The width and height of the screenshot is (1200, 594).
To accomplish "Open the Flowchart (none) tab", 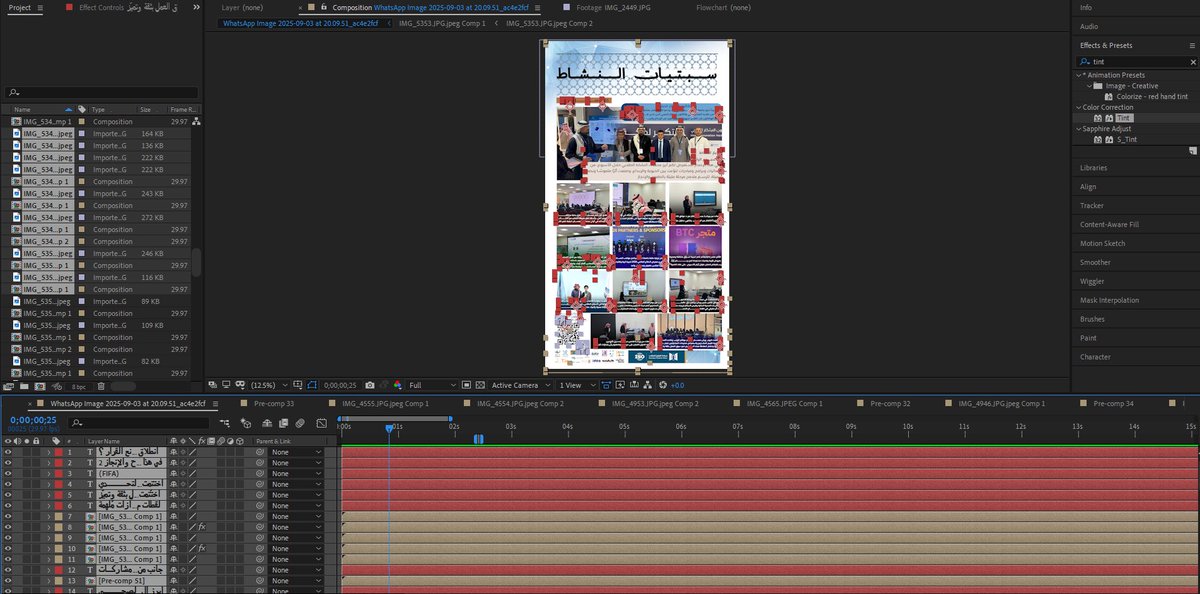I will click(723, 7).
